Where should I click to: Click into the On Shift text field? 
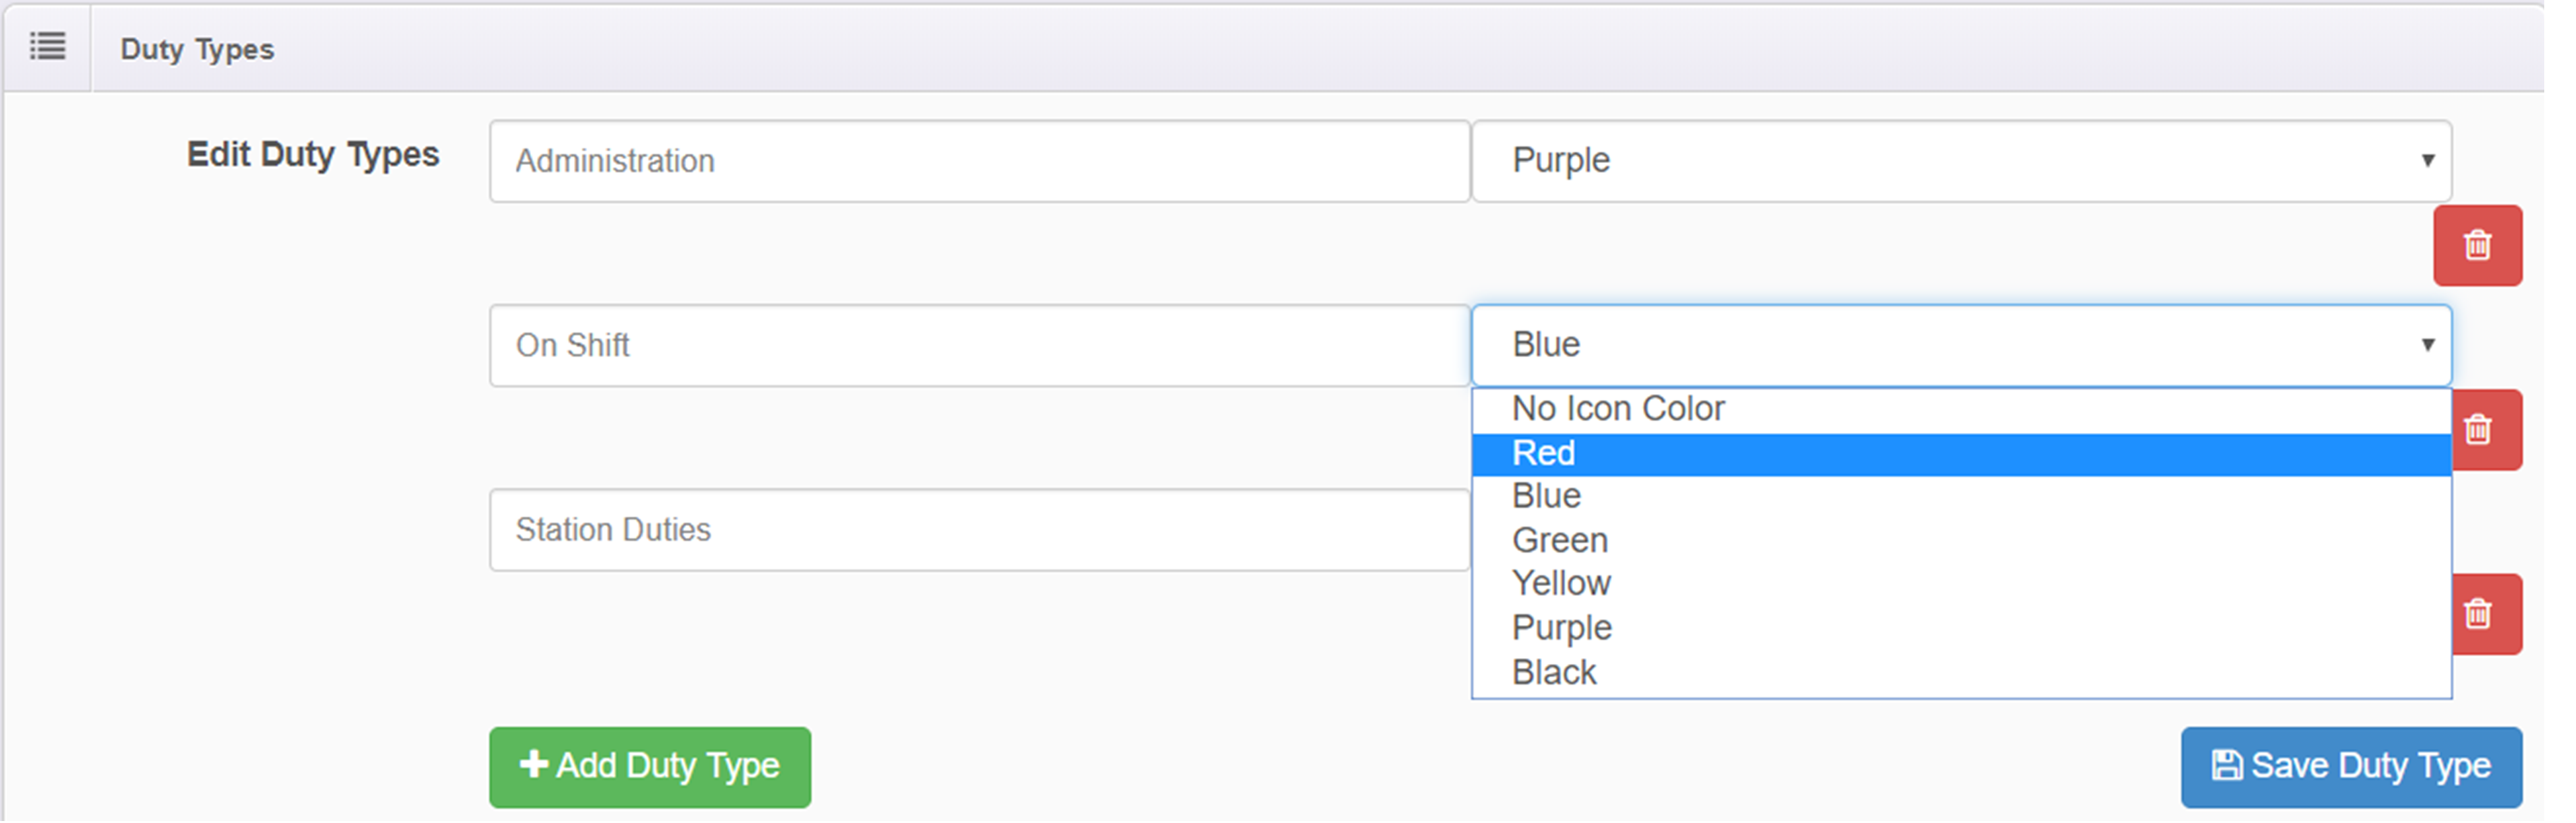click(978, 345)
